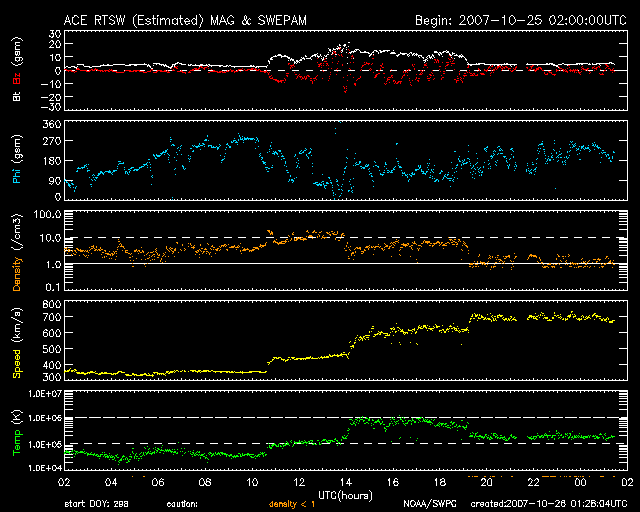The image size is (640, 512).
Task: Click the title 'ACE RTSW (Estimated) MAG & SWEPAM'
Action: [185, 20]
